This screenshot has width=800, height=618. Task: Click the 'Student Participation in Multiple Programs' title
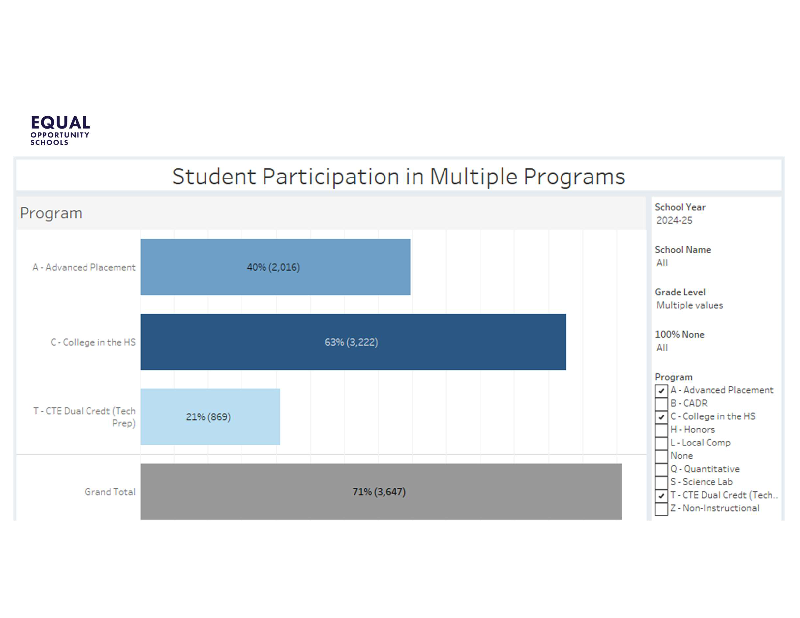(398, 177)
